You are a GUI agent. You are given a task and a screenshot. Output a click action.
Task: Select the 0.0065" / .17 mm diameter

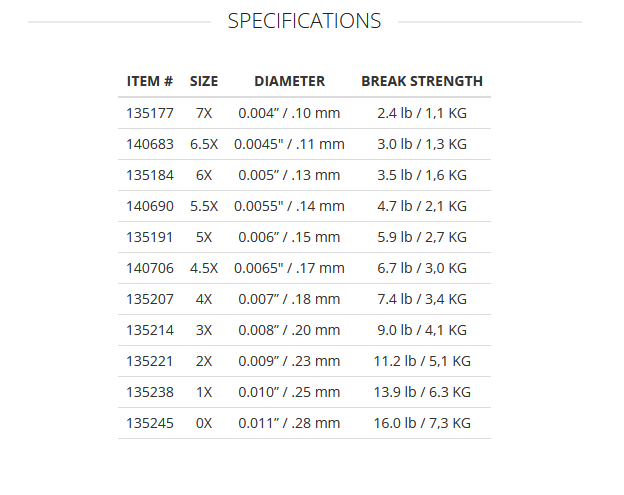tap(289, 268)
